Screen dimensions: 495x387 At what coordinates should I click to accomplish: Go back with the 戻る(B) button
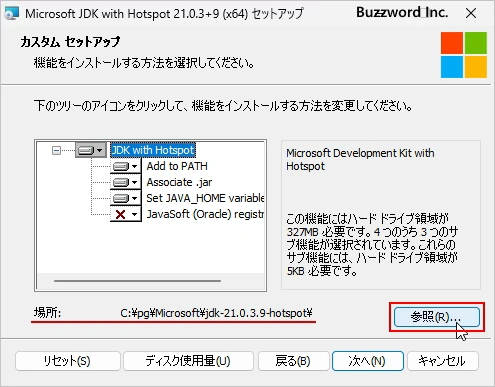(x=293, y=361)
